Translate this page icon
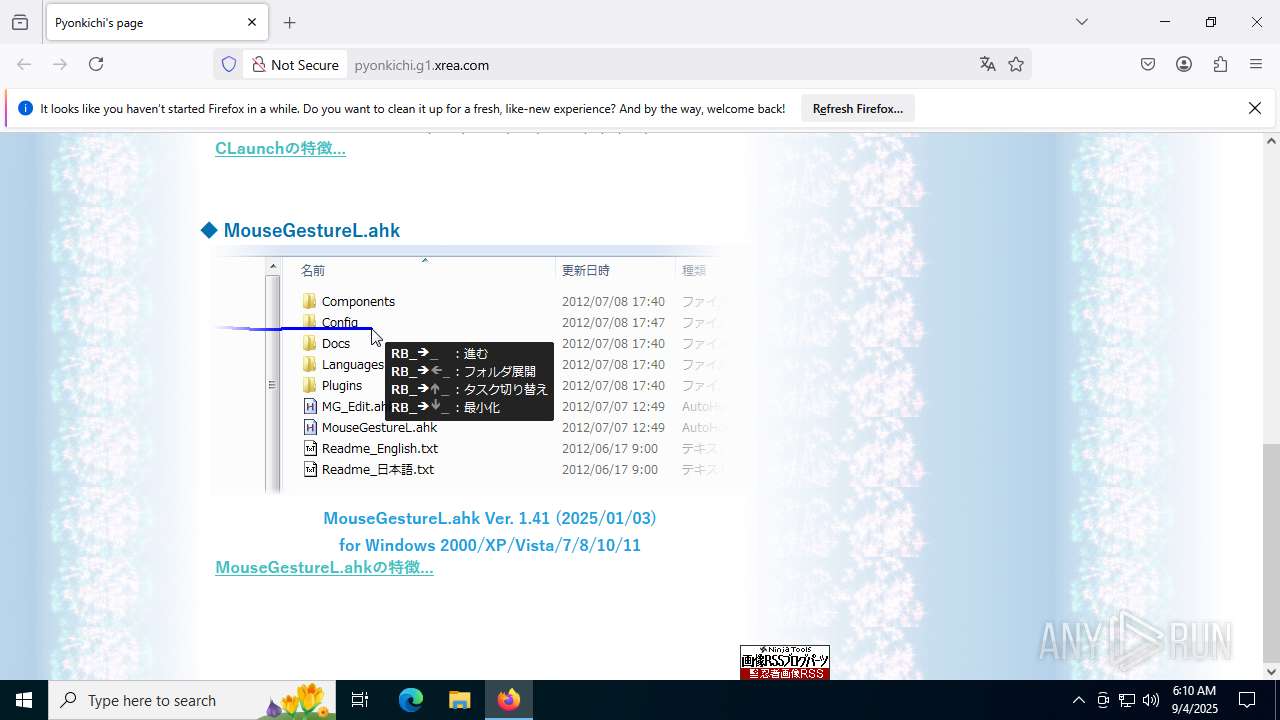 [x=988, y=64]
